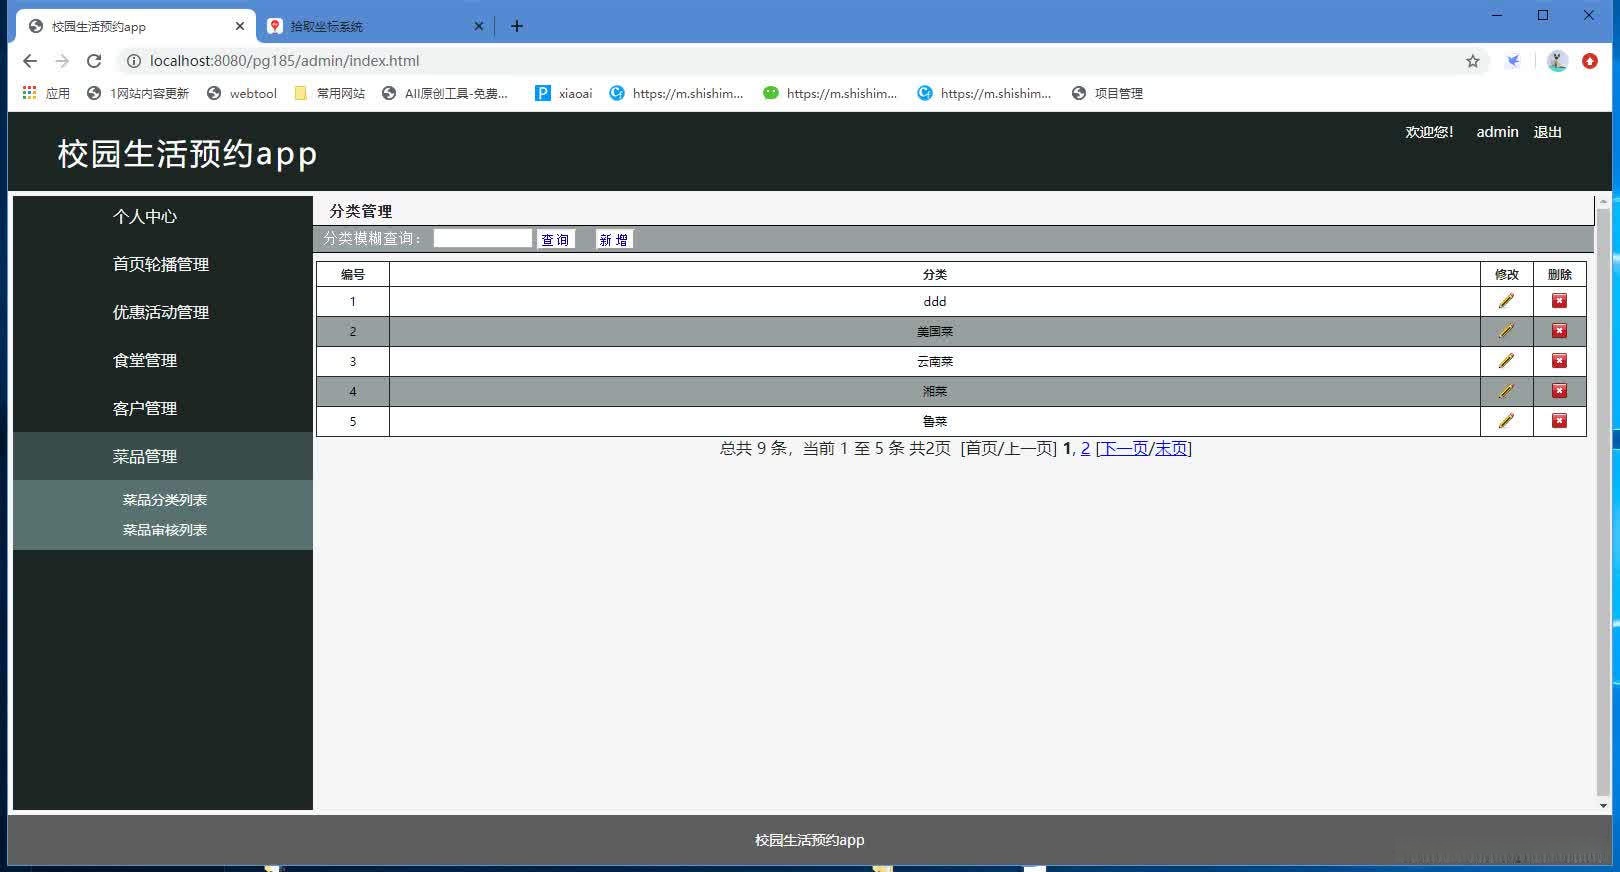Click the 新增 add button

pos(614,239)
